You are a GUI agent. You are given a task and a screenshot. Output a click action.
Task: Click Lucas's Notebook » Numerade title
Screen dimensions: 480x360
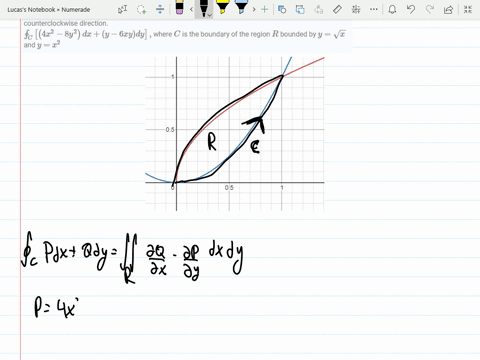(x=49, y=10)
